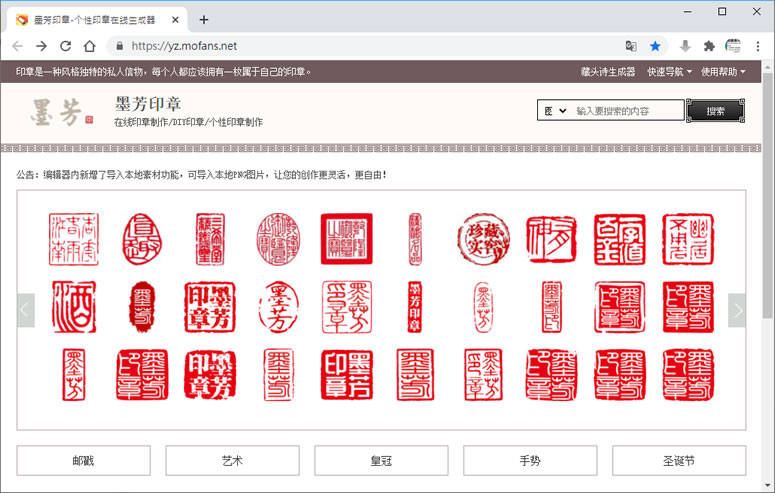Image resolution: width=775 pixels, height=493 pixels.
Task: Open the translate page icon
Action: (630, 46)
